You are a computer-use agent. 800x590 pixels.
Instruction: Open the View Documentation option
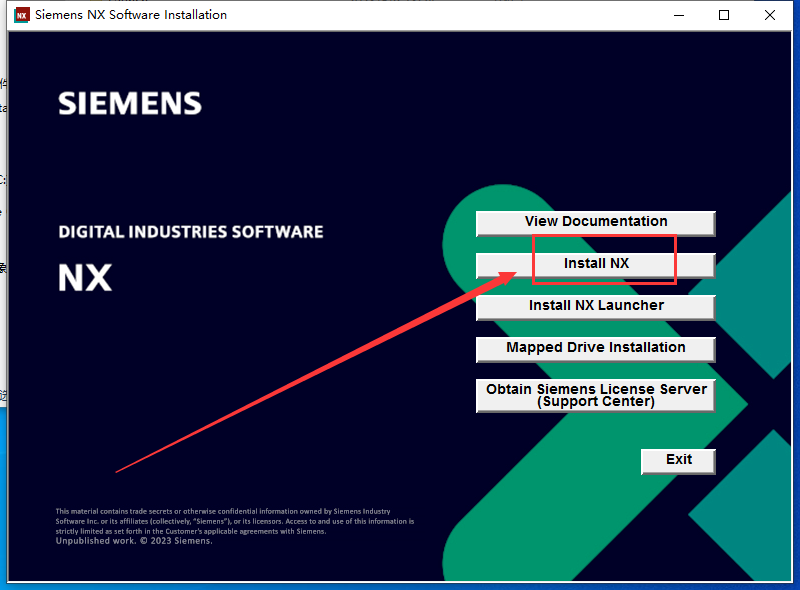(x=595, y=222)
